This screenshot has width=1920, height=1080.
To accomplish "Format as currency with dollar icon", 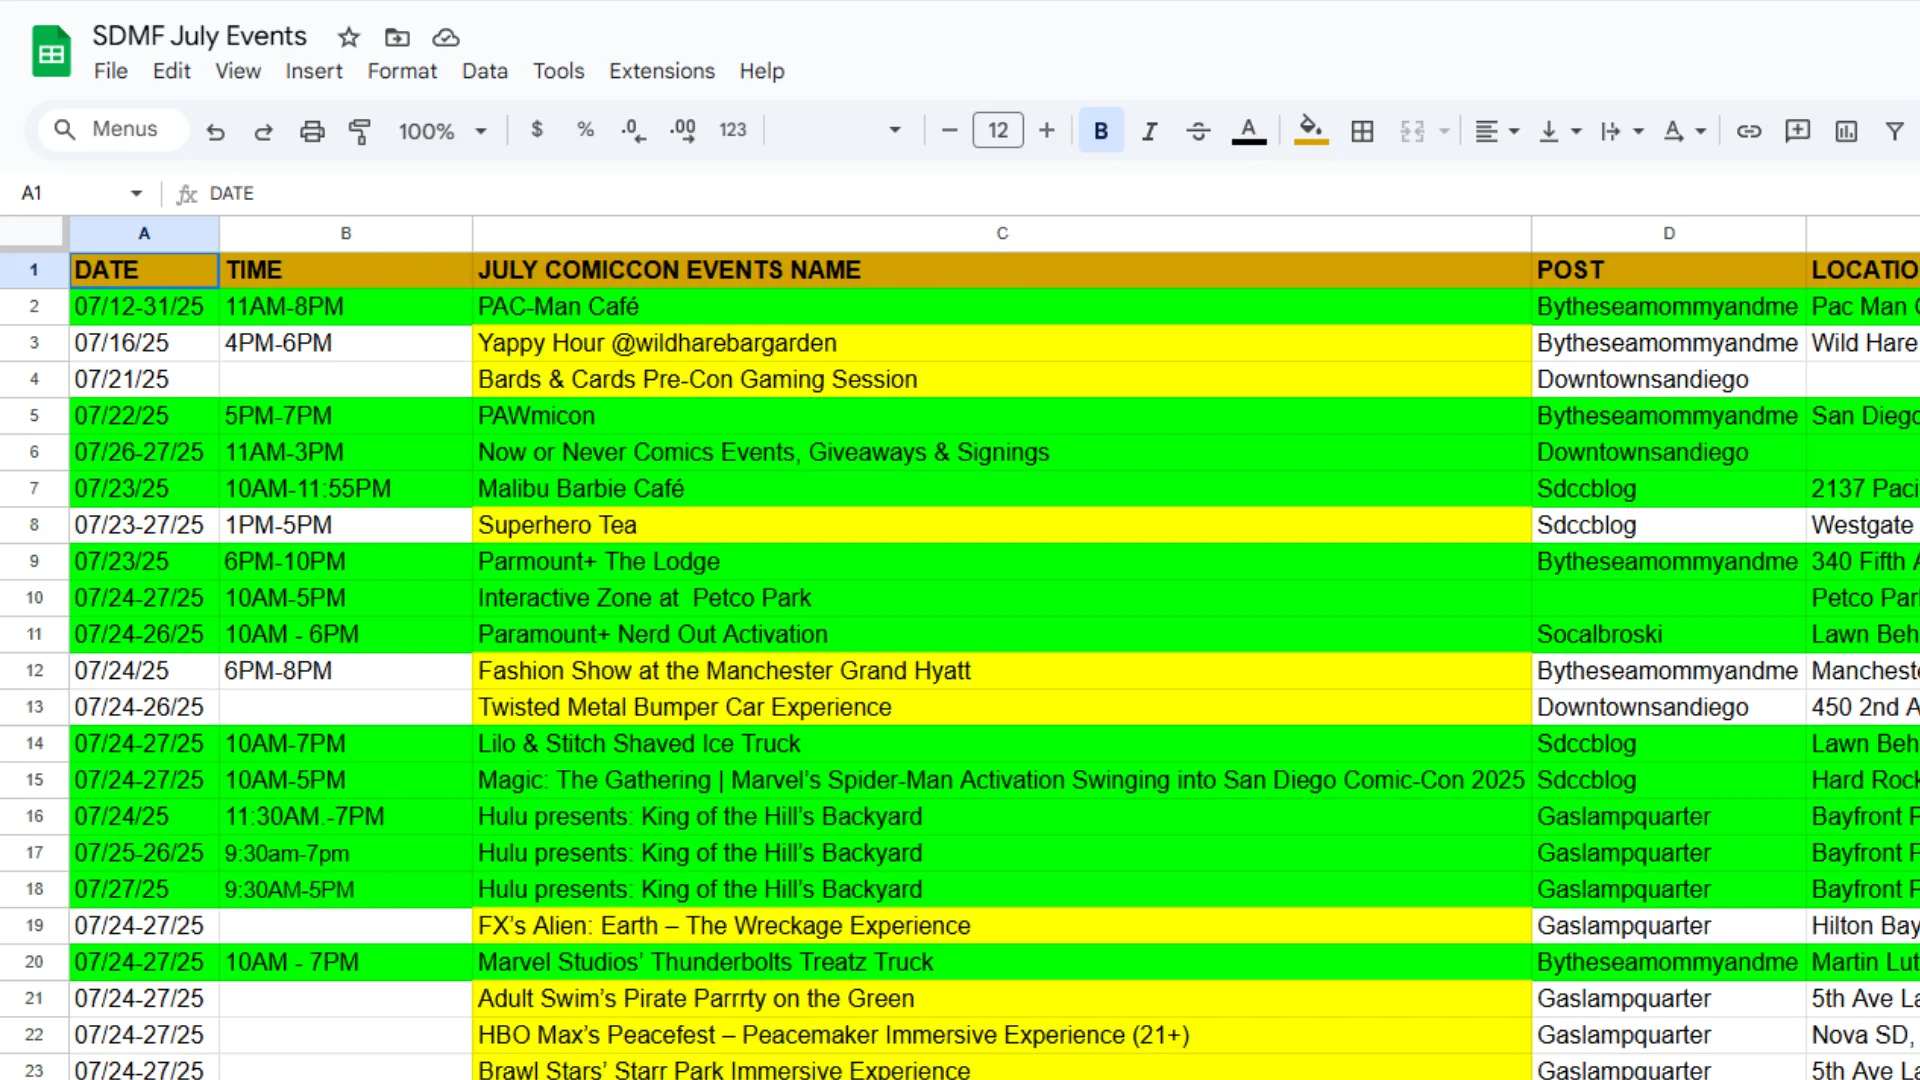I will click(537, 130).
